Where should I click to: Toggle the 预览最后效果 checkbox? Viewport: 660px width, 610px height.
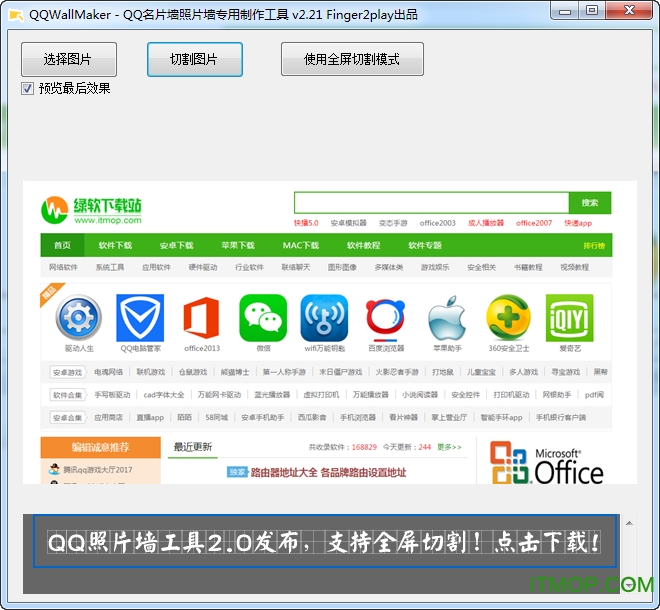pyautogui.click(x=28, y=88)
